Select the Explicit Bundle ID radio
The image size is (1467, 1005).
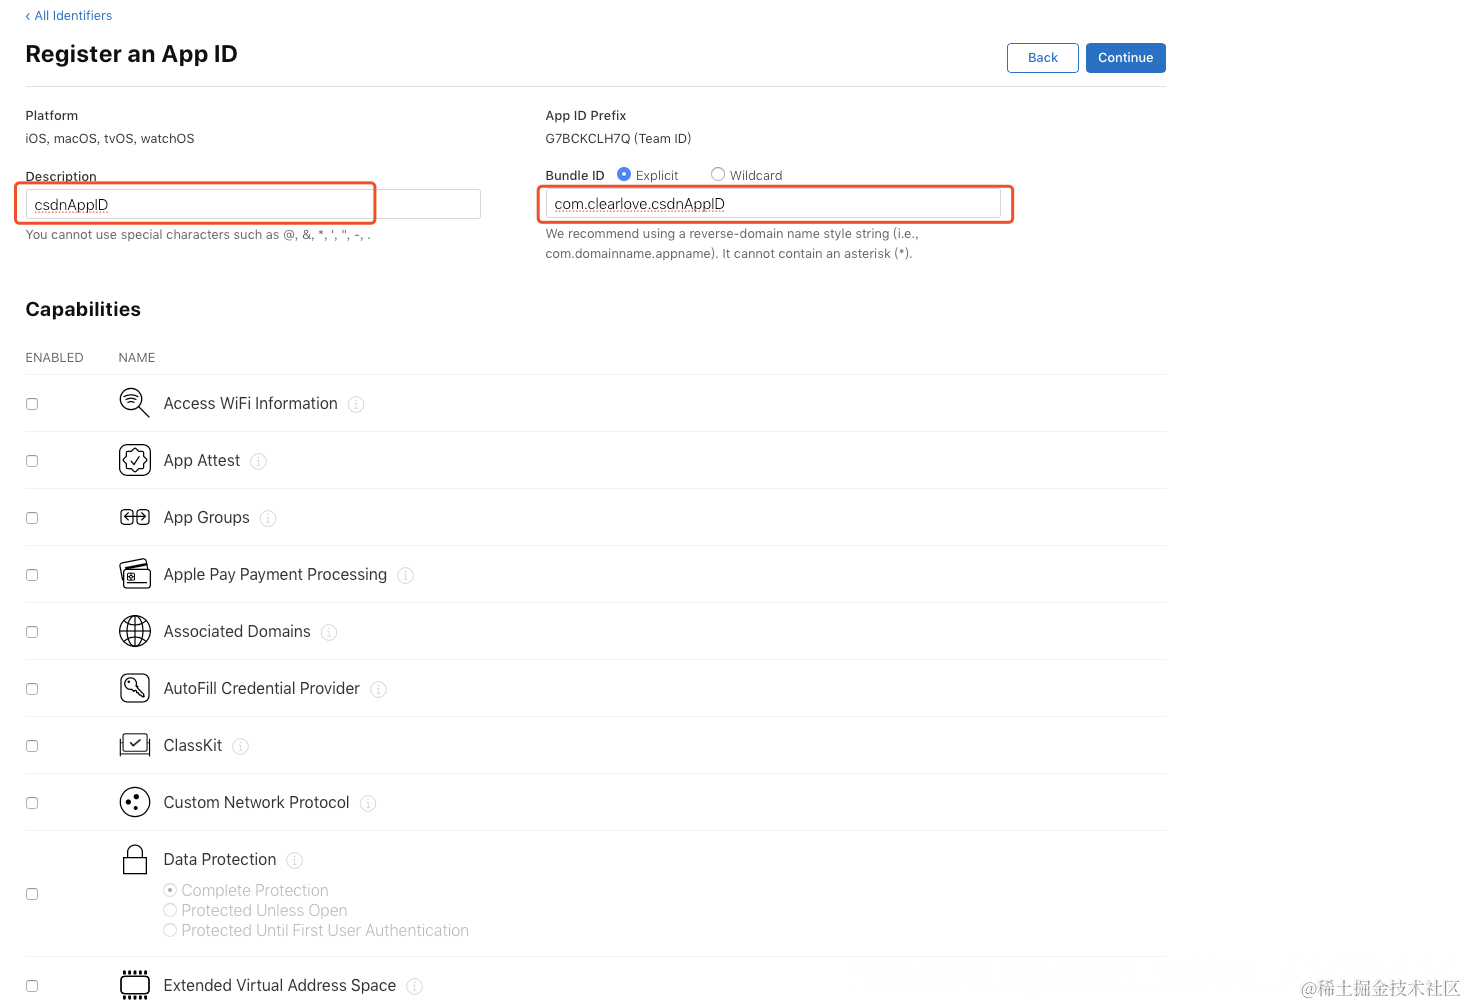pyautogui.click(x=624, y=174)
